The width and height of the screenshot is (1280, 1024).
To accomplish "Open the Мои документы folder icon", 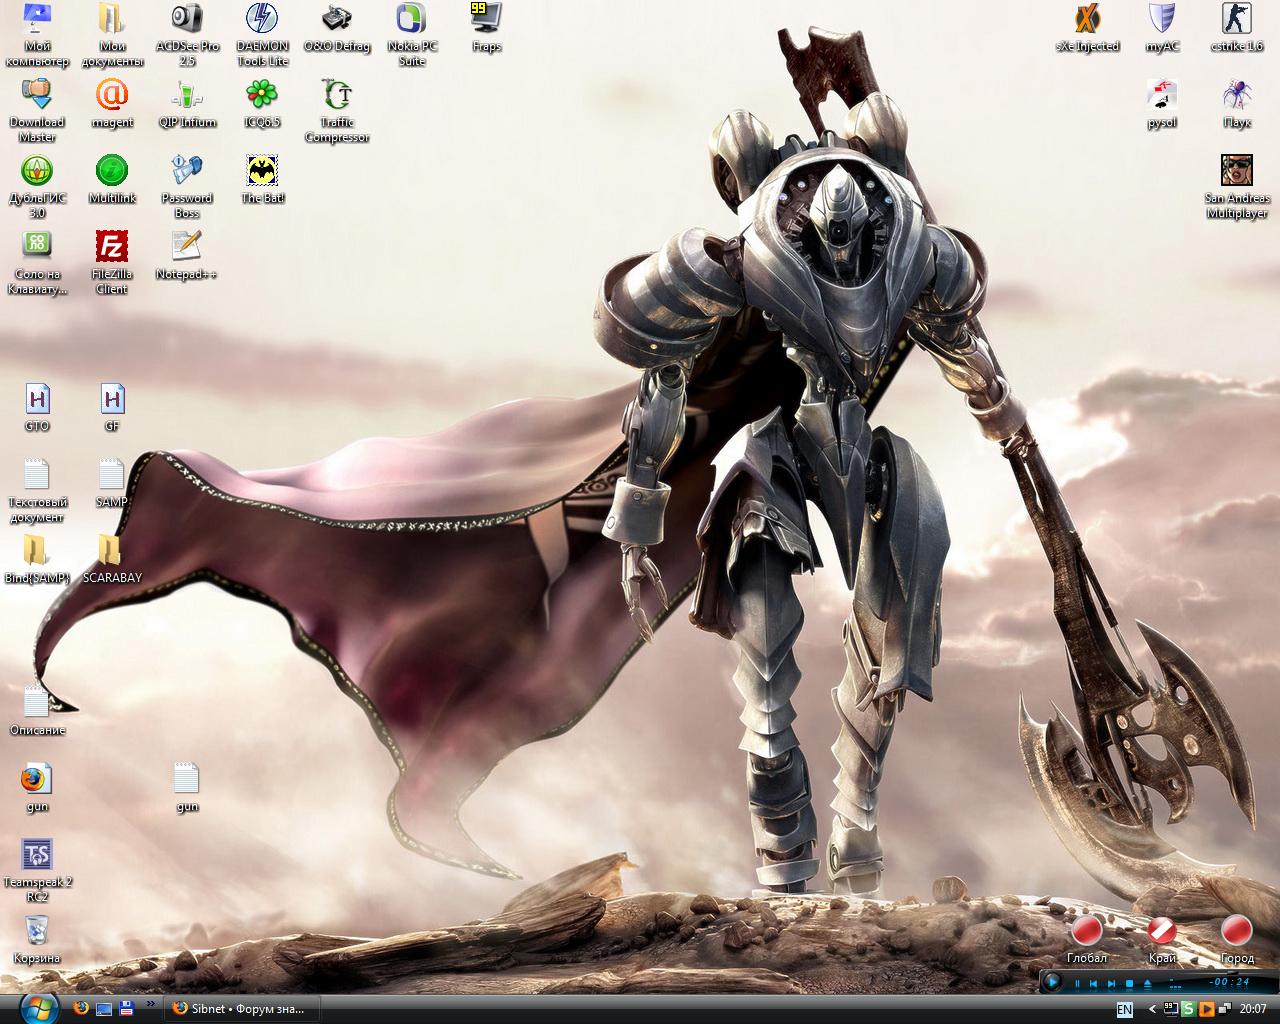I will (112, 34).
